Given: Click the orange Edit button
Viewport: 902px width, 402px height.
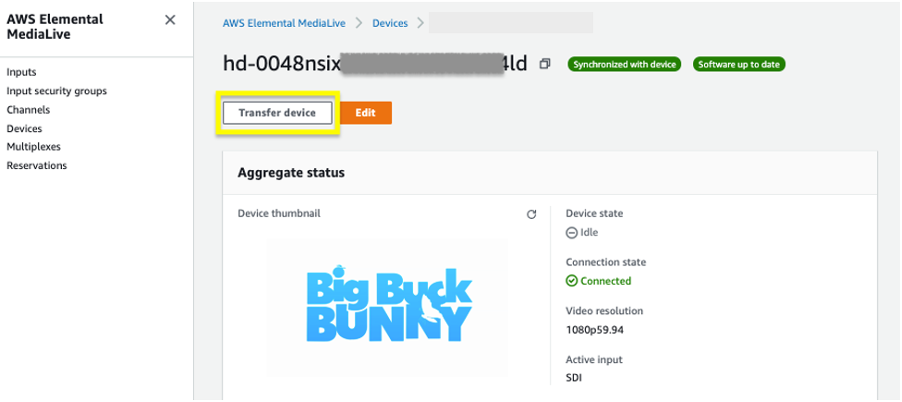Looking at the screenshot, I should [x=366, y=113].
